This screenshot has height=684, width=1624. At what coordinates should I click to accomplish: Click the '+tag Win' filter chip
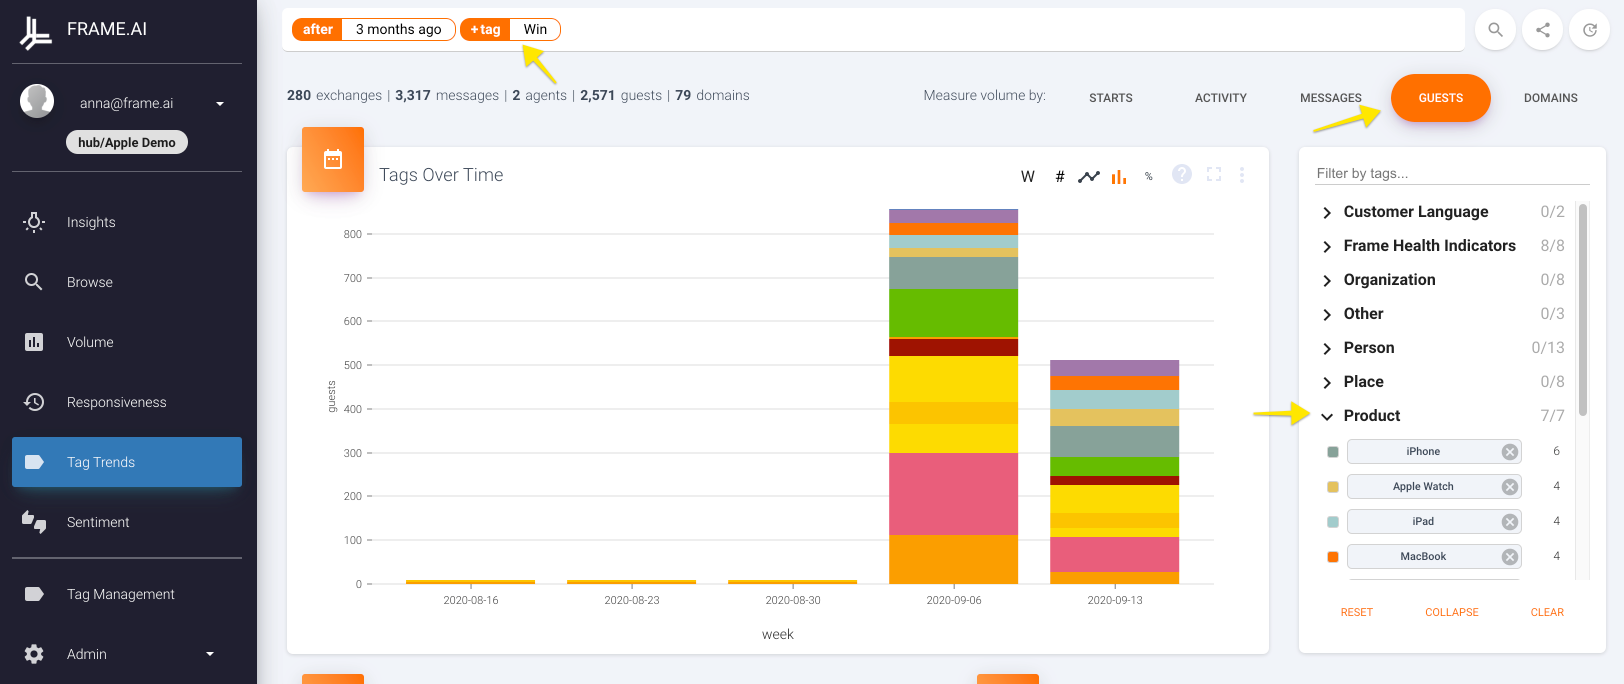click(x=510, y=29)
